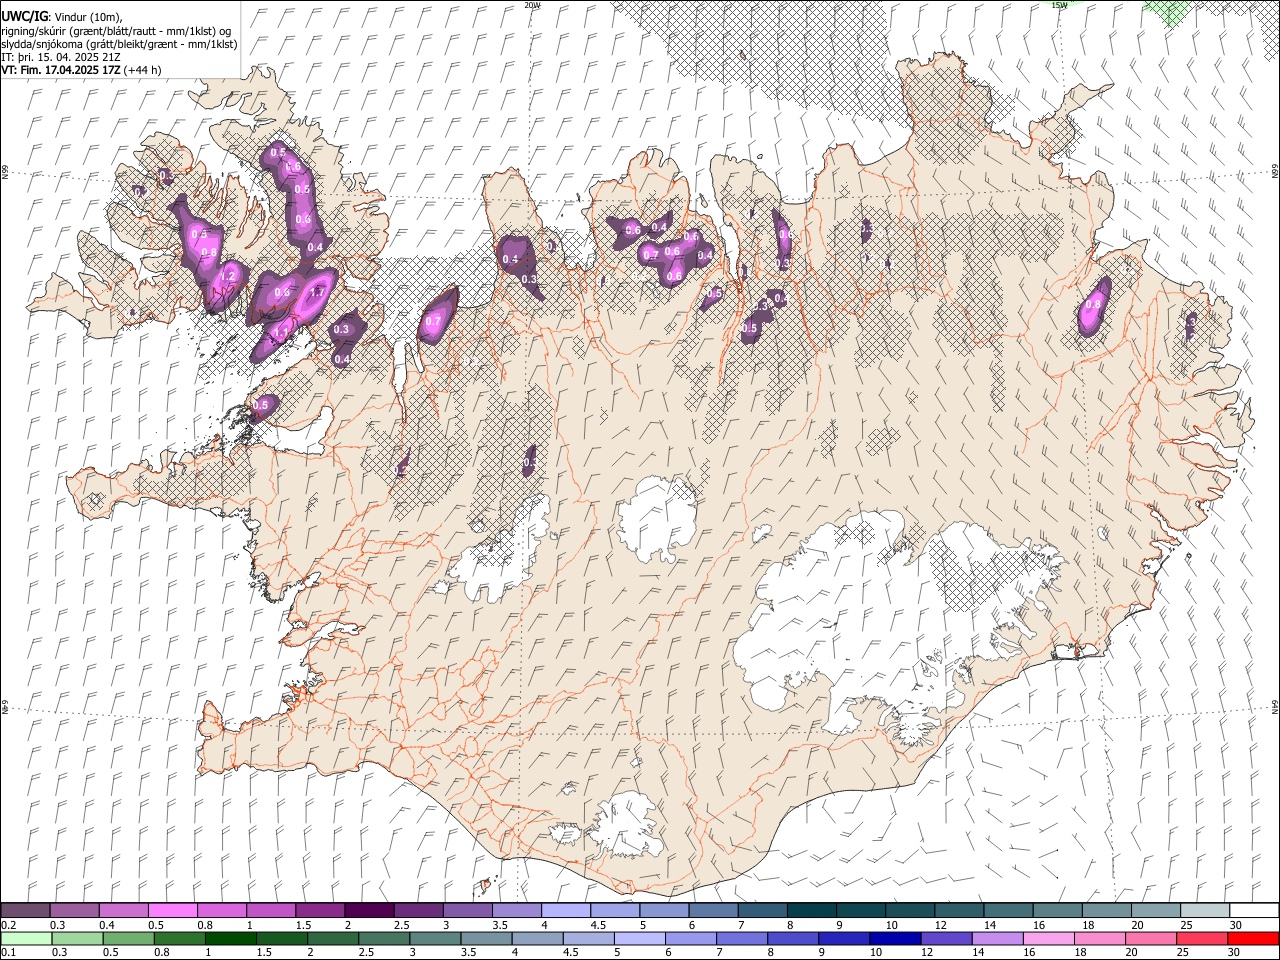Click the 20W longitude label
Viewport: 1280px width, 960px height.
tap(532, 5)
